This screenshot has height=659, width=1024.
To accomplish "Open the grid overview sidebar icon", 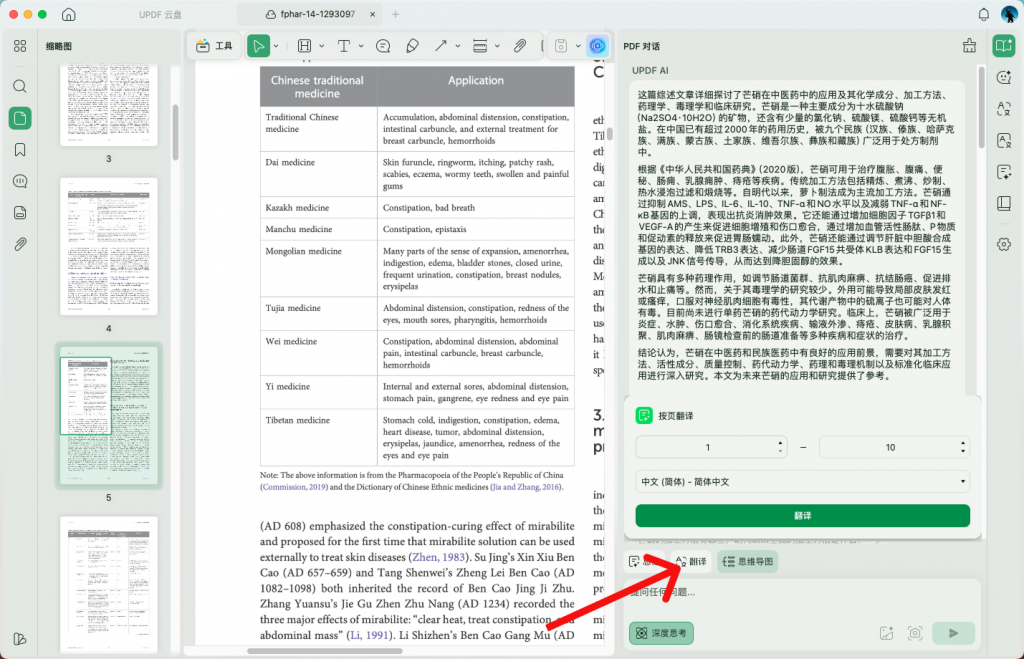I will [20, 46].
